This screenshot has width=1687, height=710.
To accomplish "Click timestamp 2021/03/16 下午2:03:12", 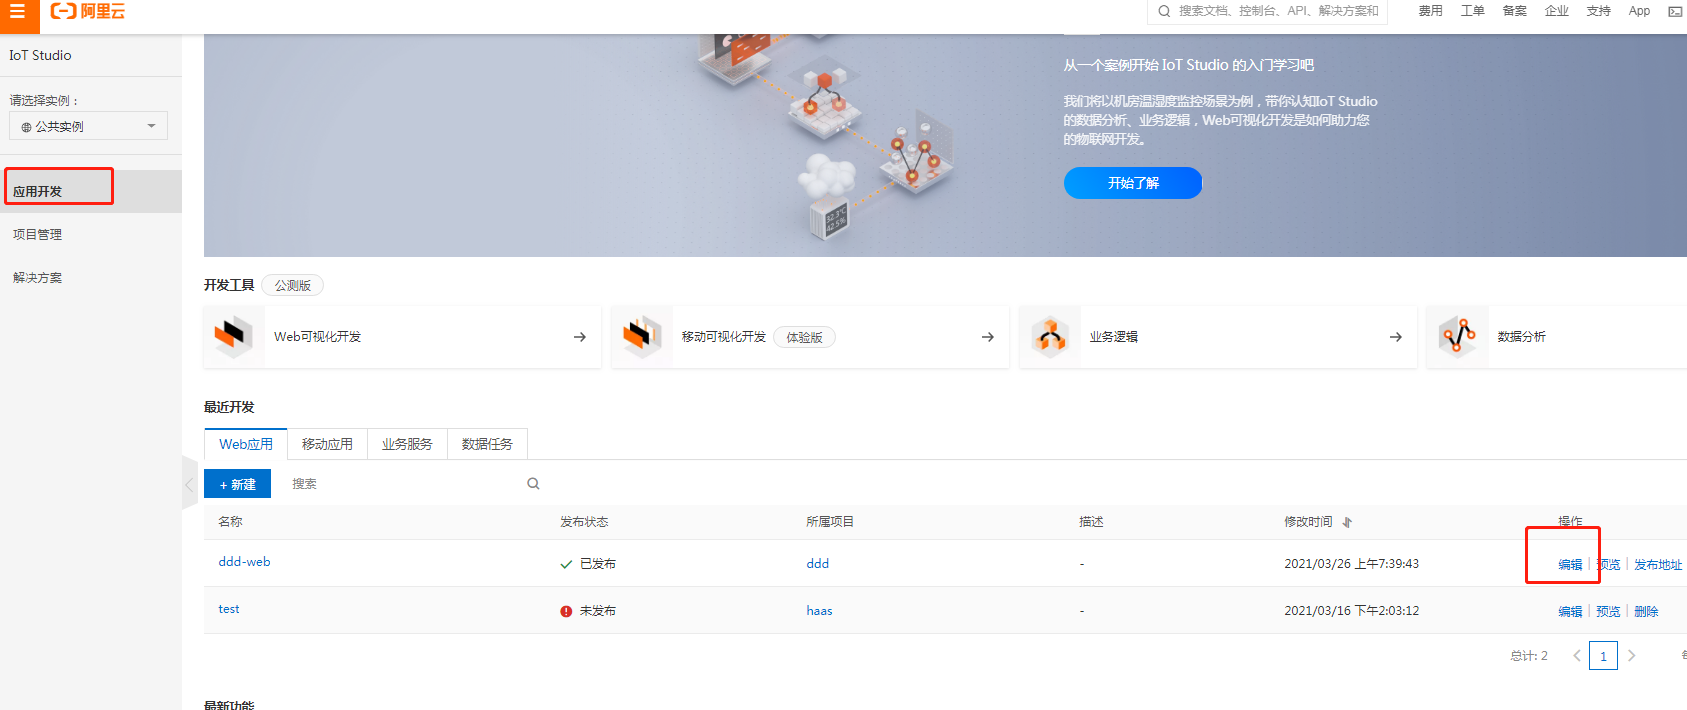I will coord(1351,611).
